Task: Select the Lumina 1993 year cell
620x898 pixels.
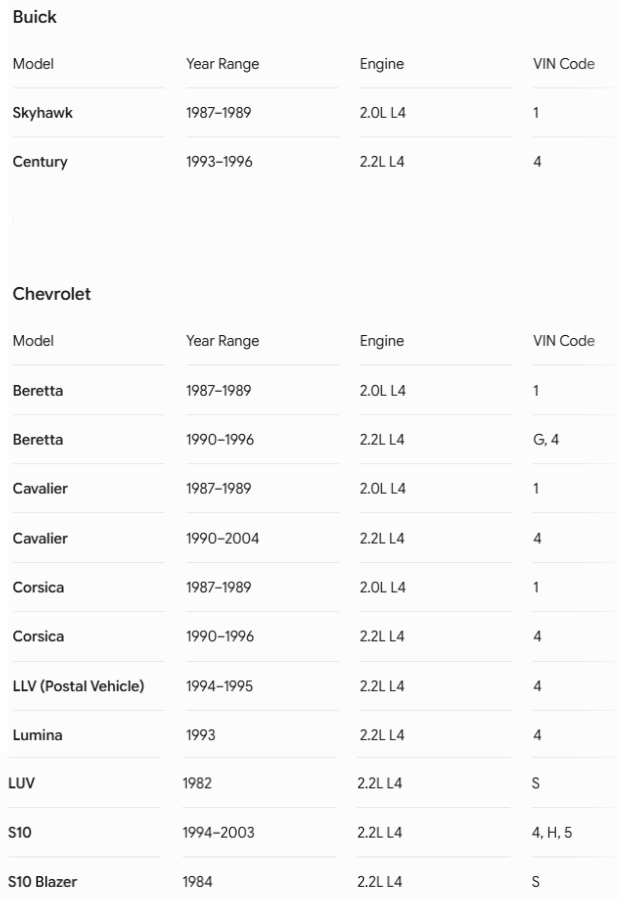Action: coord(200,735)
